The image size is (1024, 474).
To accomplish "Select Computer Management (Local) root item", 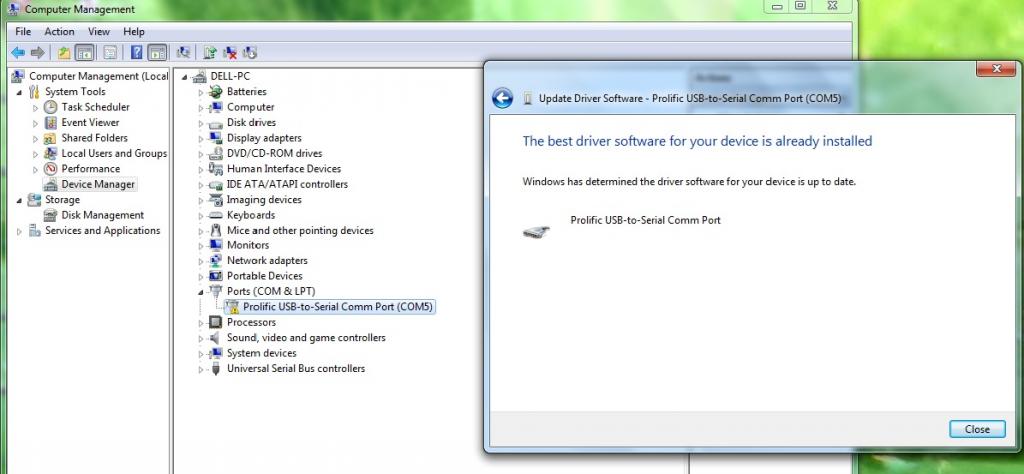I will (x=98, y=76).
